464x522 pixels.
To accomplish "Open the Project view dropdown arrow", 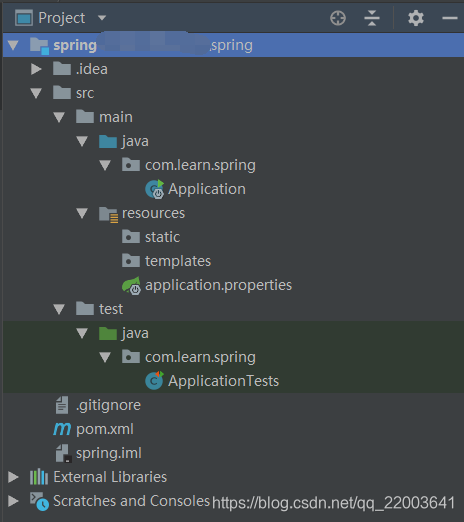I will [102, 18].
